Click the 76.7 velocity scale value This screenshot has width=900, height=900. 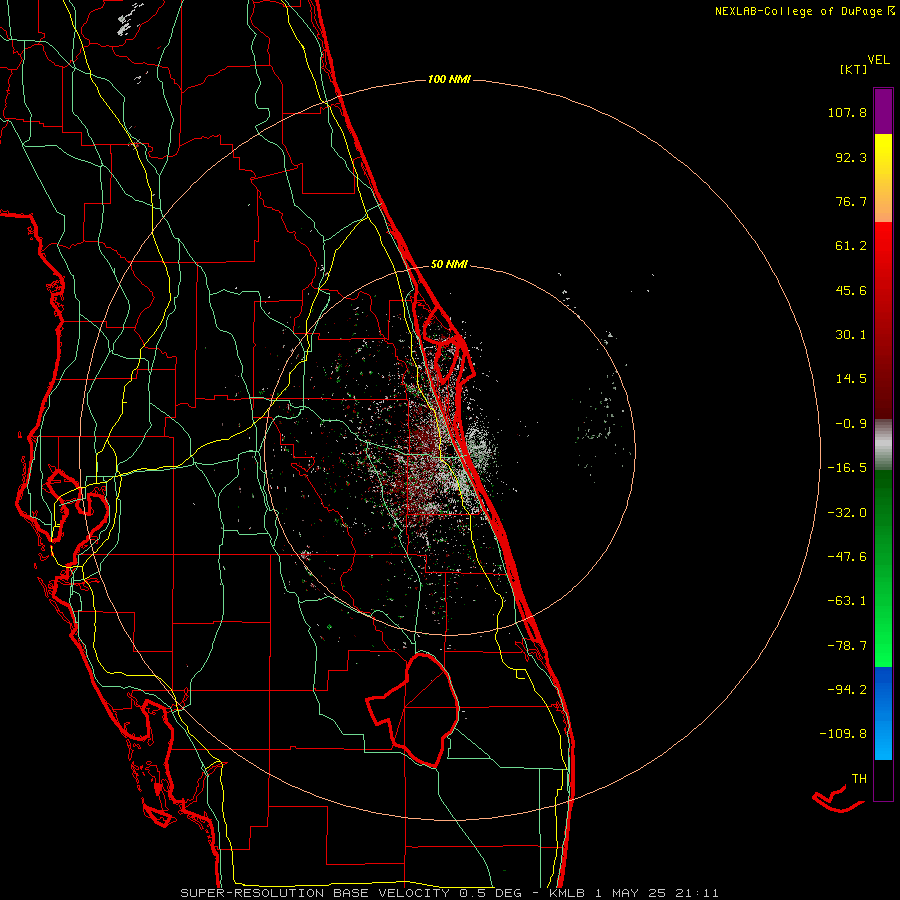(x=851, y=201)
